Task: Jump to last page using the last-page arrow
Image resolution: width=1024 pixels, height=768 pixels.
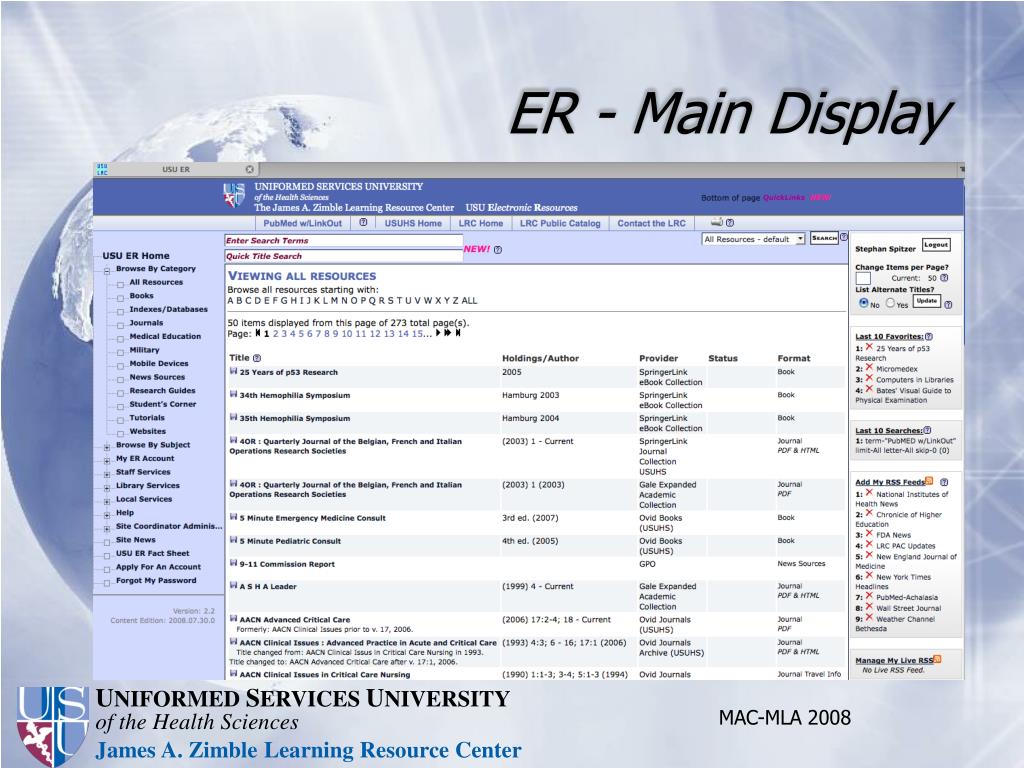Action: pos(458,333)
